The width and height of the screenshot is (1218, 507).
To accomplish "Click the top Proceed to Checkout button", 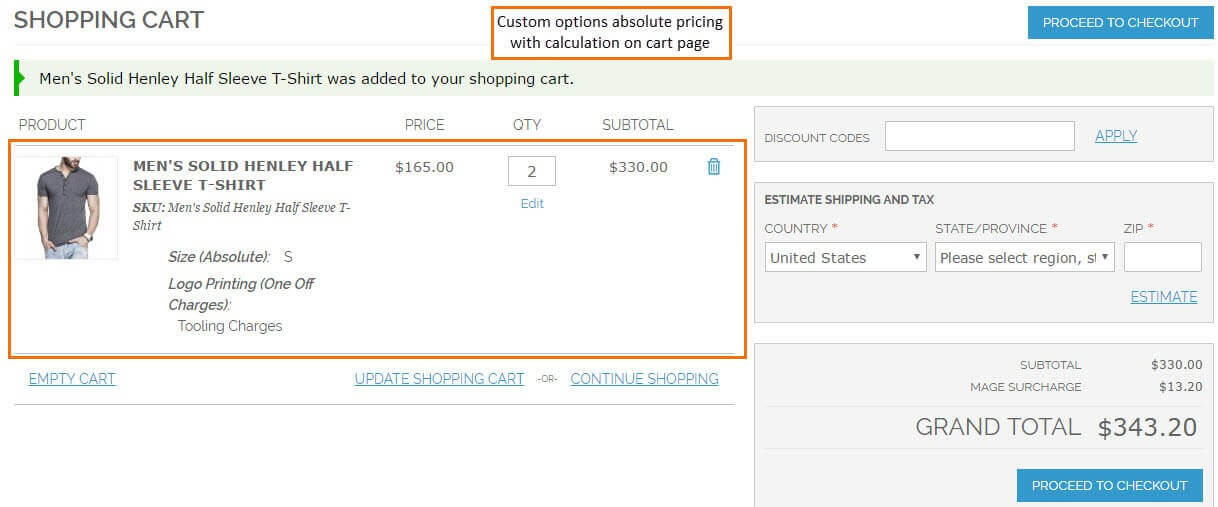I will 1120,22.
